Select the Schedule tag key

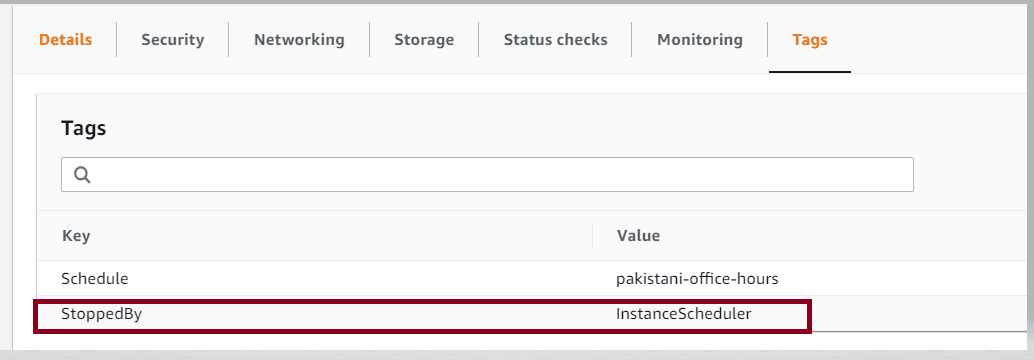[x=94, y=279]
